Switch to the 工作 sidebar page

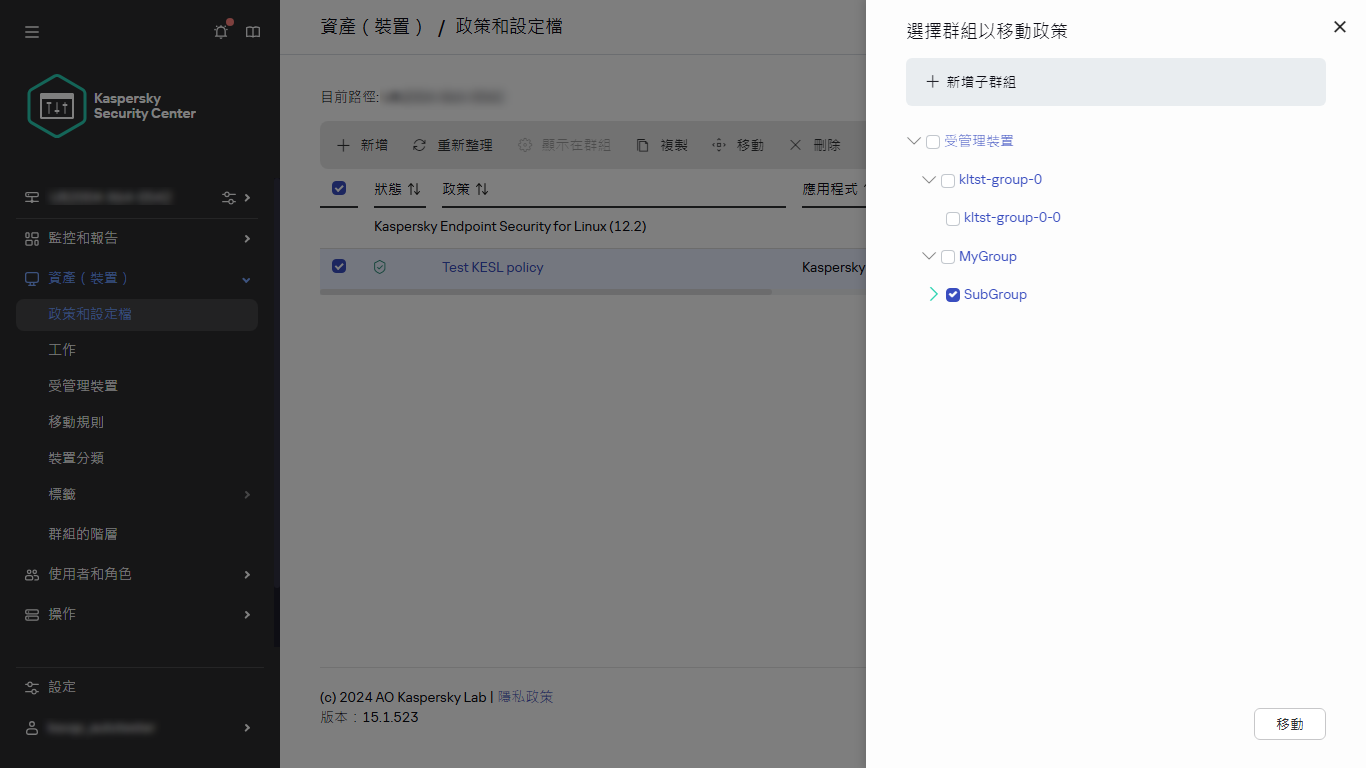point(61,349)
